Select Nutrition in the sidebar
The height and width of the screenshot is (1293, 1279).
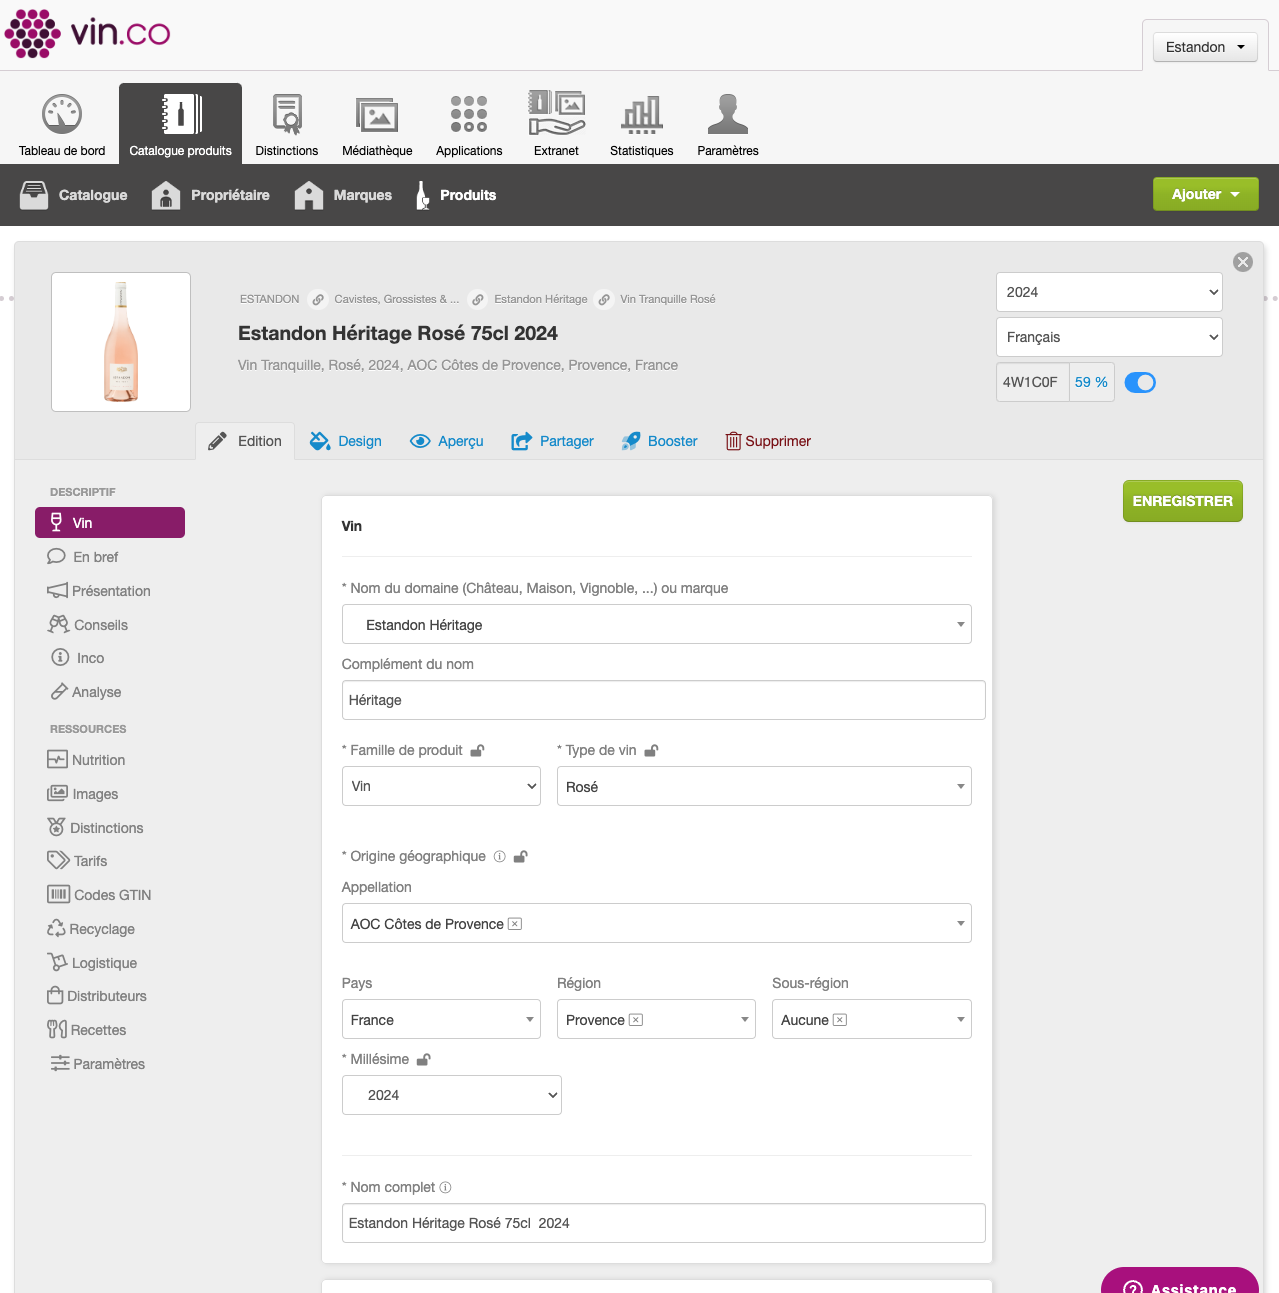(98, 760)
